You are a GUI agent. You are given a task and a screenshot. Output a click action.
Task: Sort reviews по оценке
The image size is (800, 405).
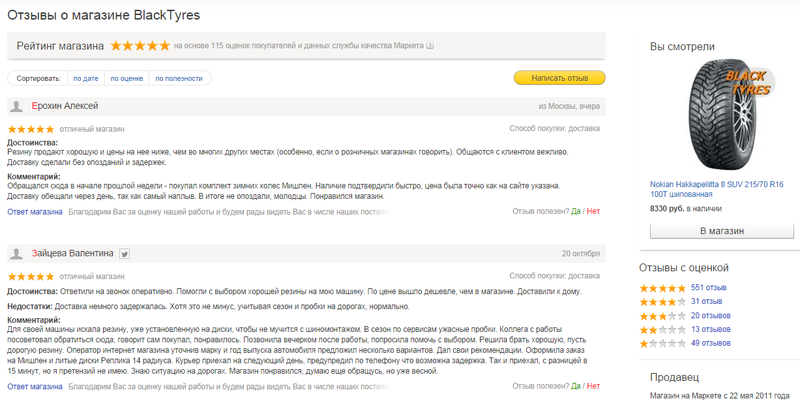click(x=127, y=79)
